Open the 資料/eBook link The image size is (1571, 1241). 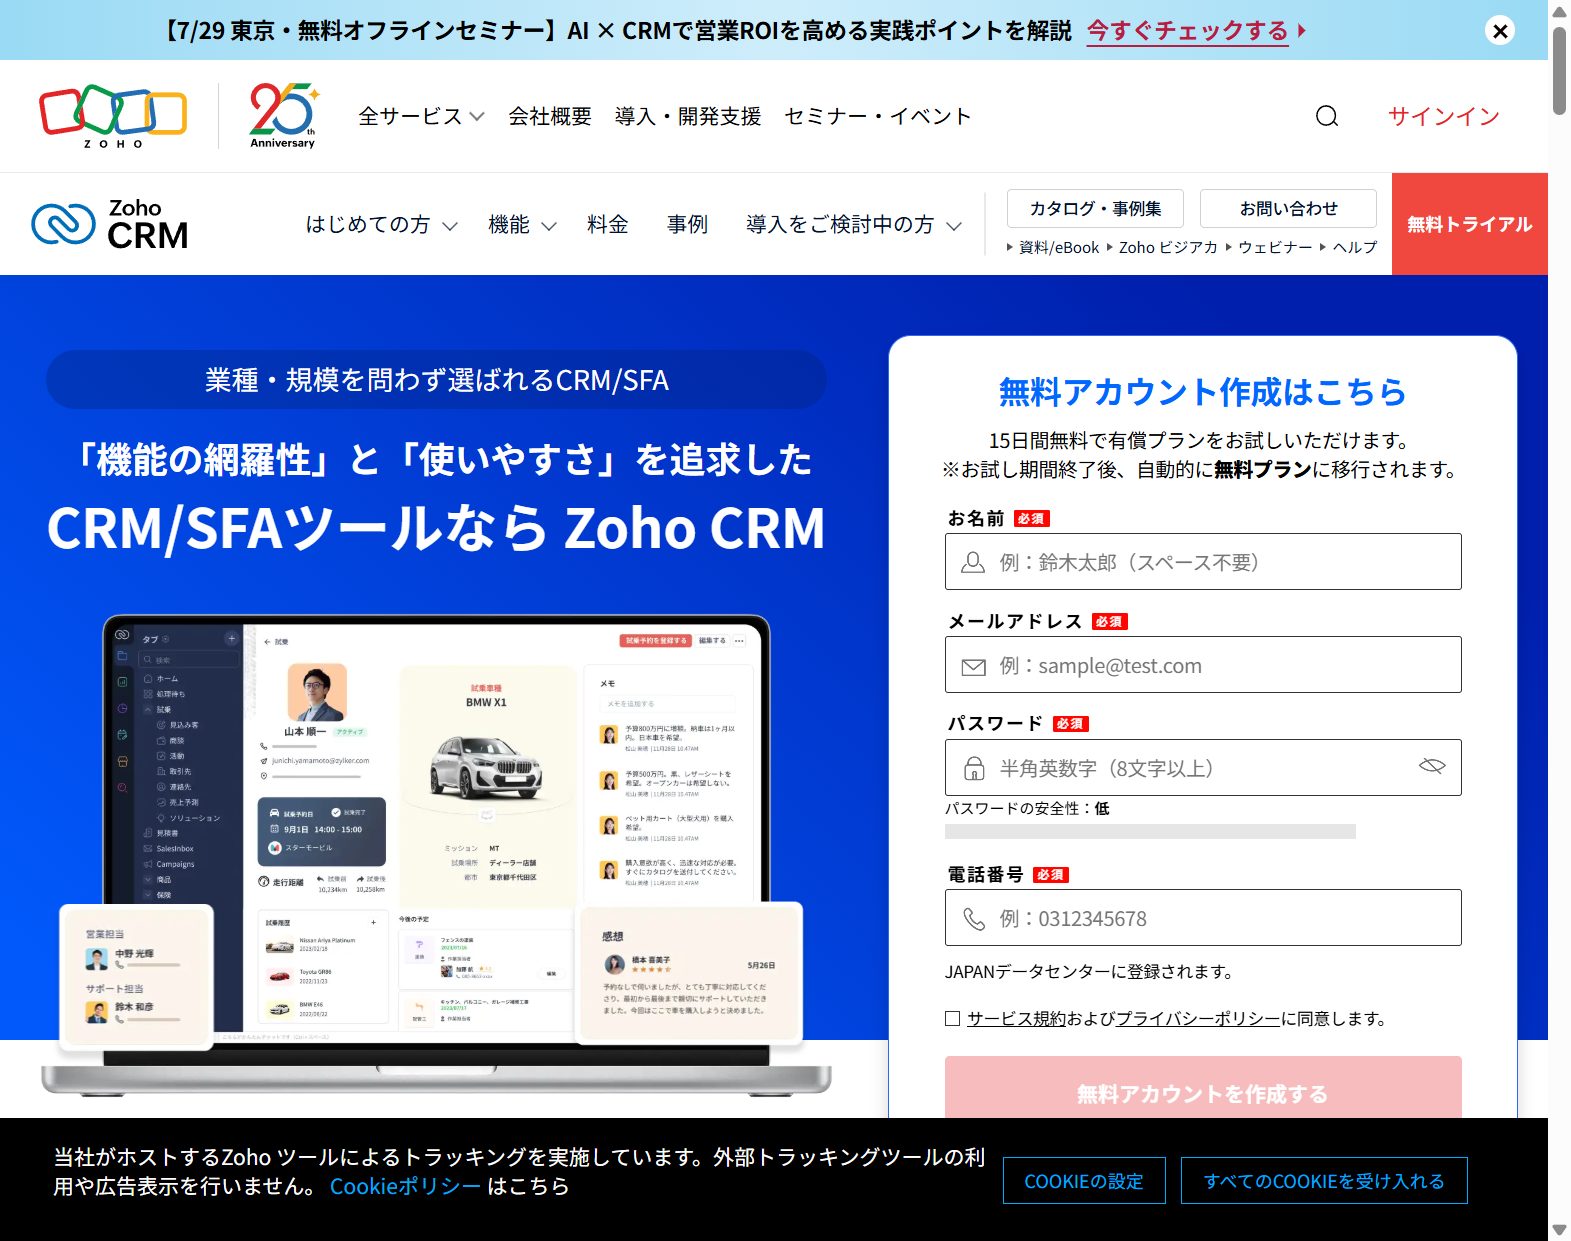click(x=1058, y=247)
